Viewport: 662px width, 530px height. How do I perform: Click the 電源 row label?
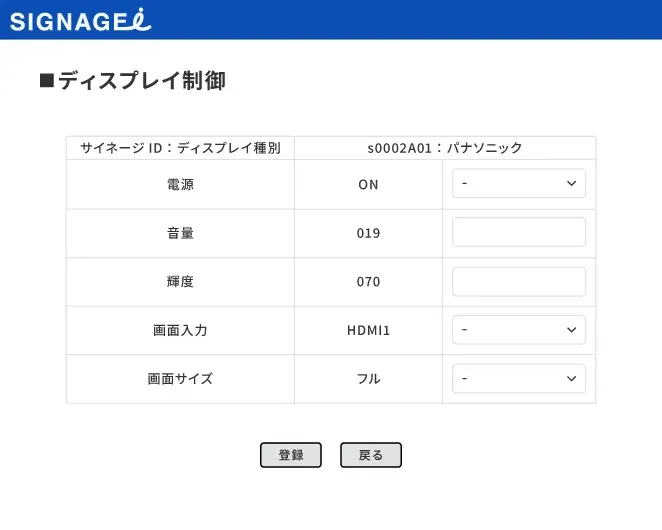pyautogui.click(x=180, y=184)
